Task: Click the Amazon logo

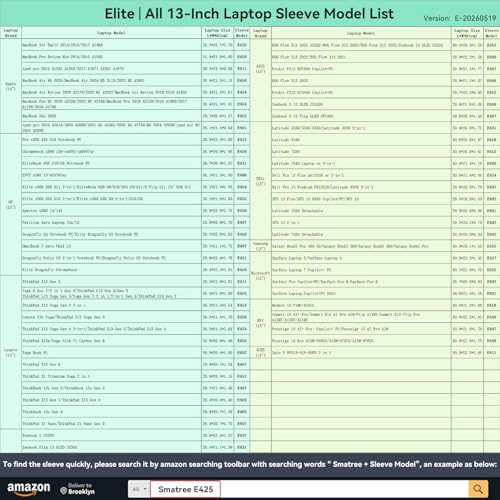Action: [x=29, y=488]
